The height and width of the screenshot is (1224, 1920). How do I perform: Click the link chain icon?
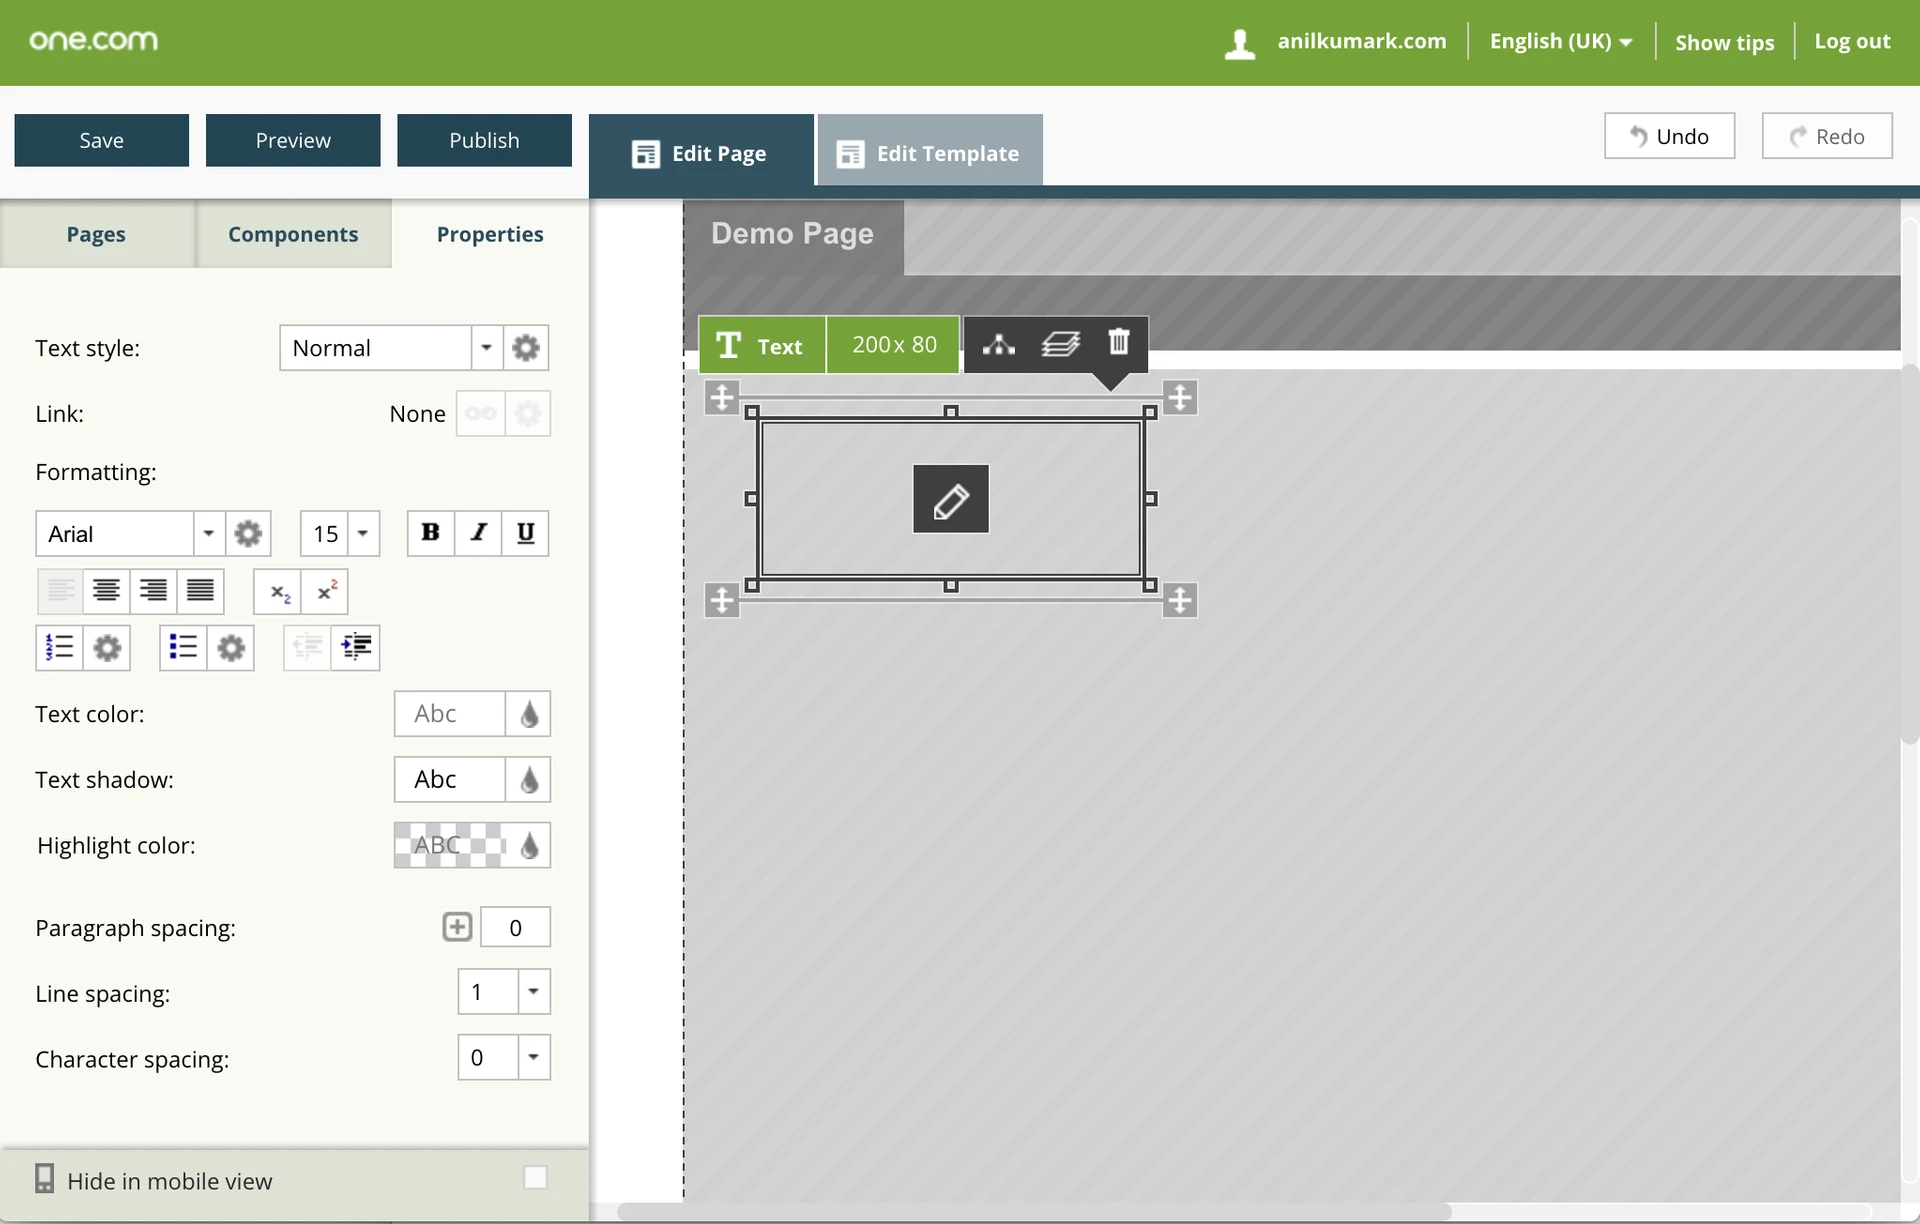pyautogui.click(x=481, y=413)
